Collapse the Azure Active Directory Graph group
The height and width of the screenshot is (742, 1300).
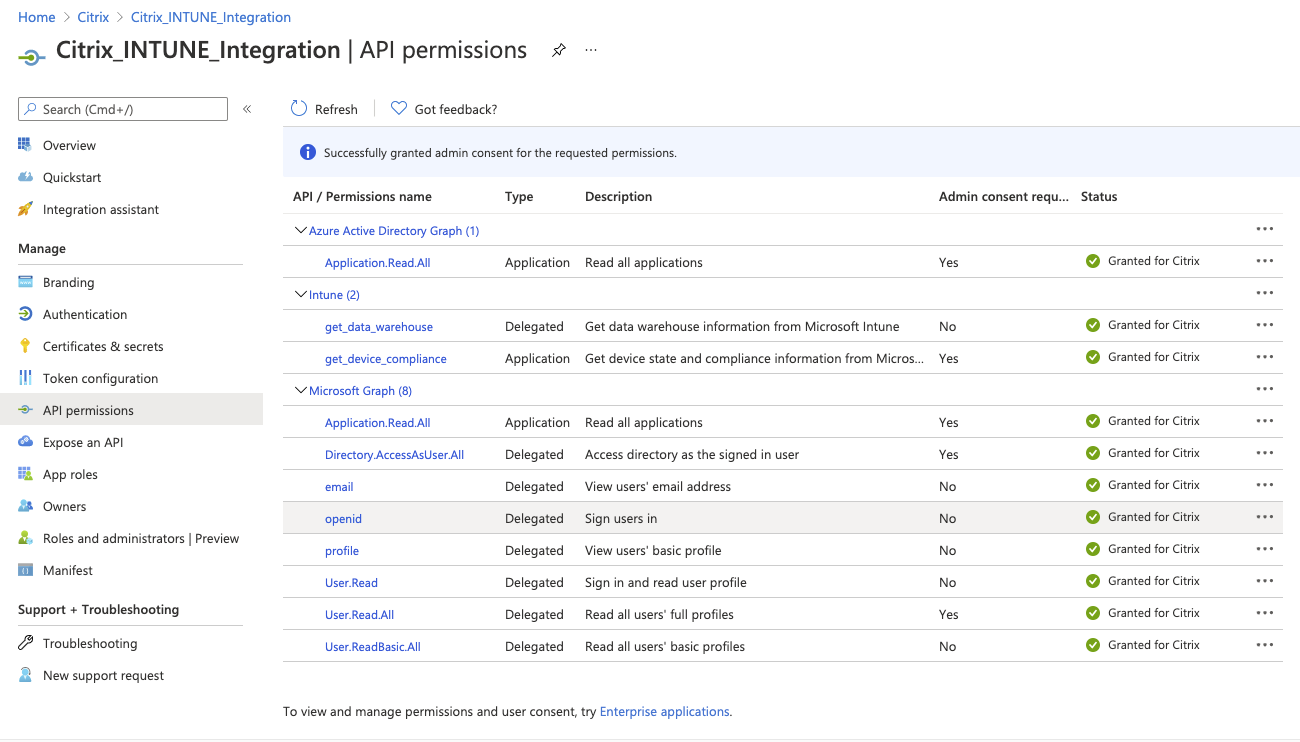coord(300,230)
